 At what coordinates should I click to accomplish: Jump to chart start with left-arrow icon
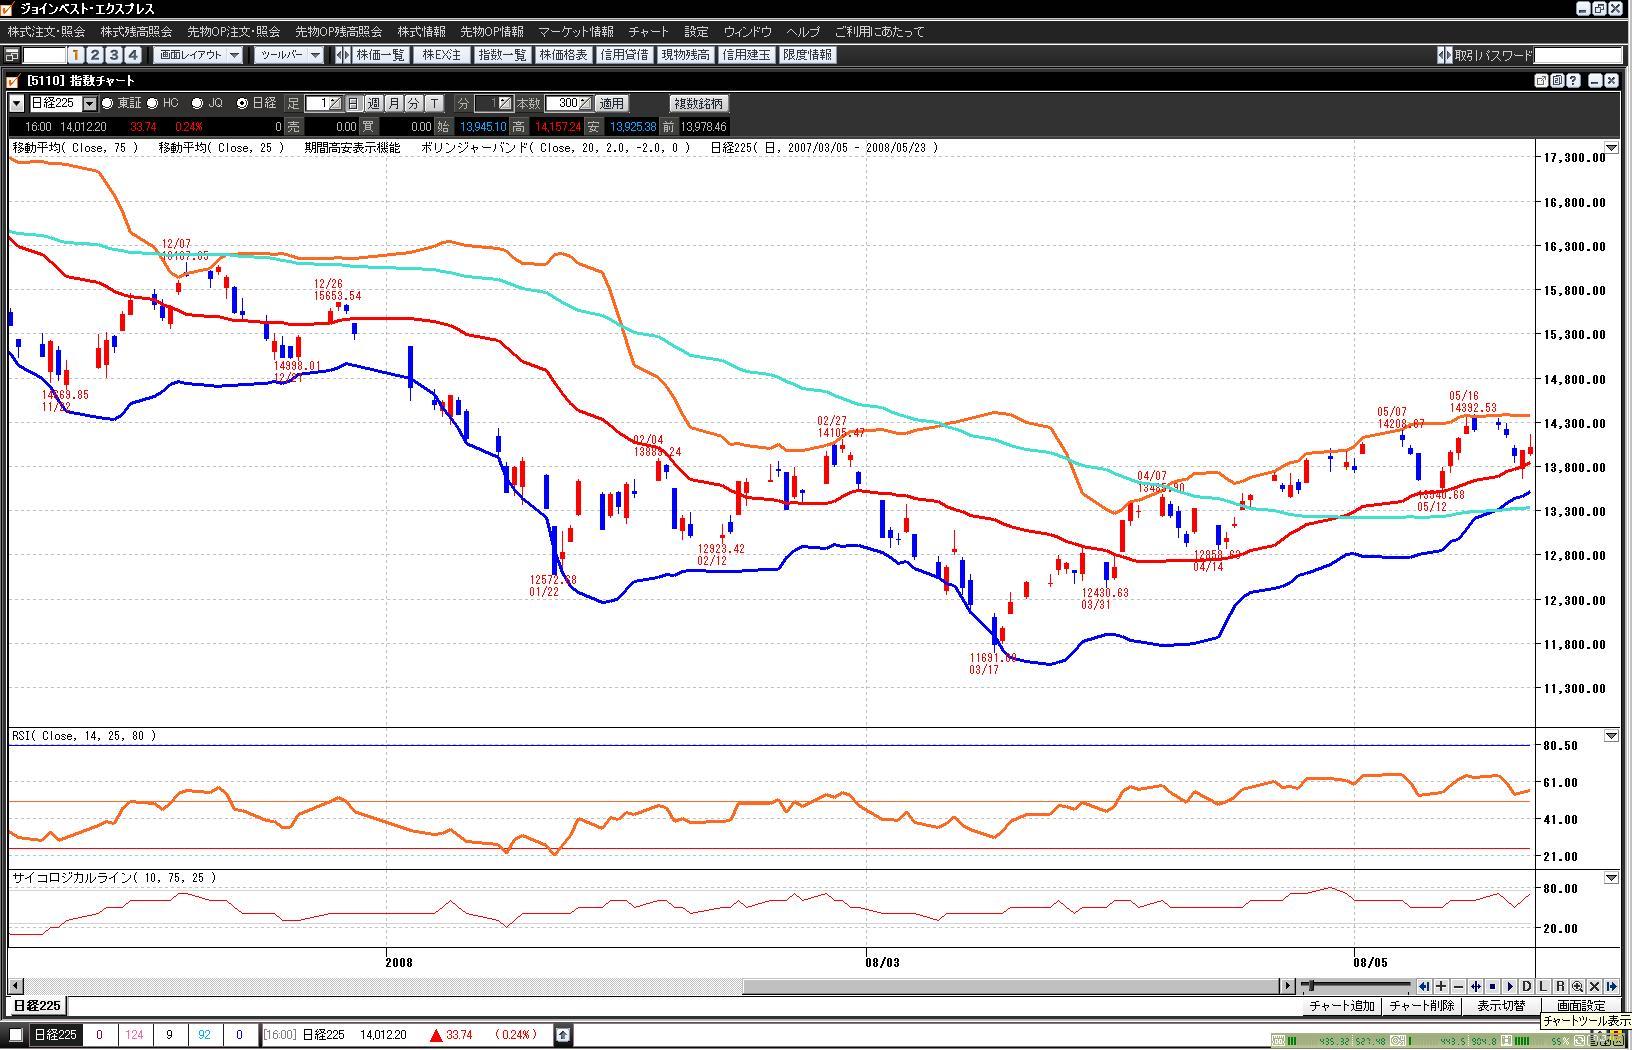1424,986
